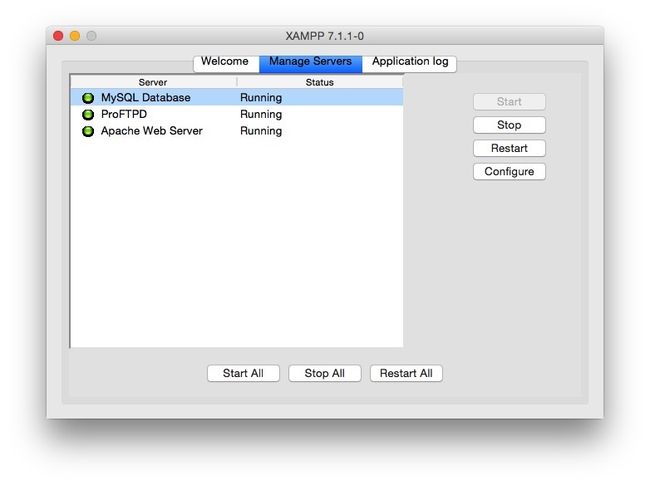Image resolution: width=650 pixels, height=485 pixels.
Task: Click the Running status of ProFTPD
Action: point(261,115)
